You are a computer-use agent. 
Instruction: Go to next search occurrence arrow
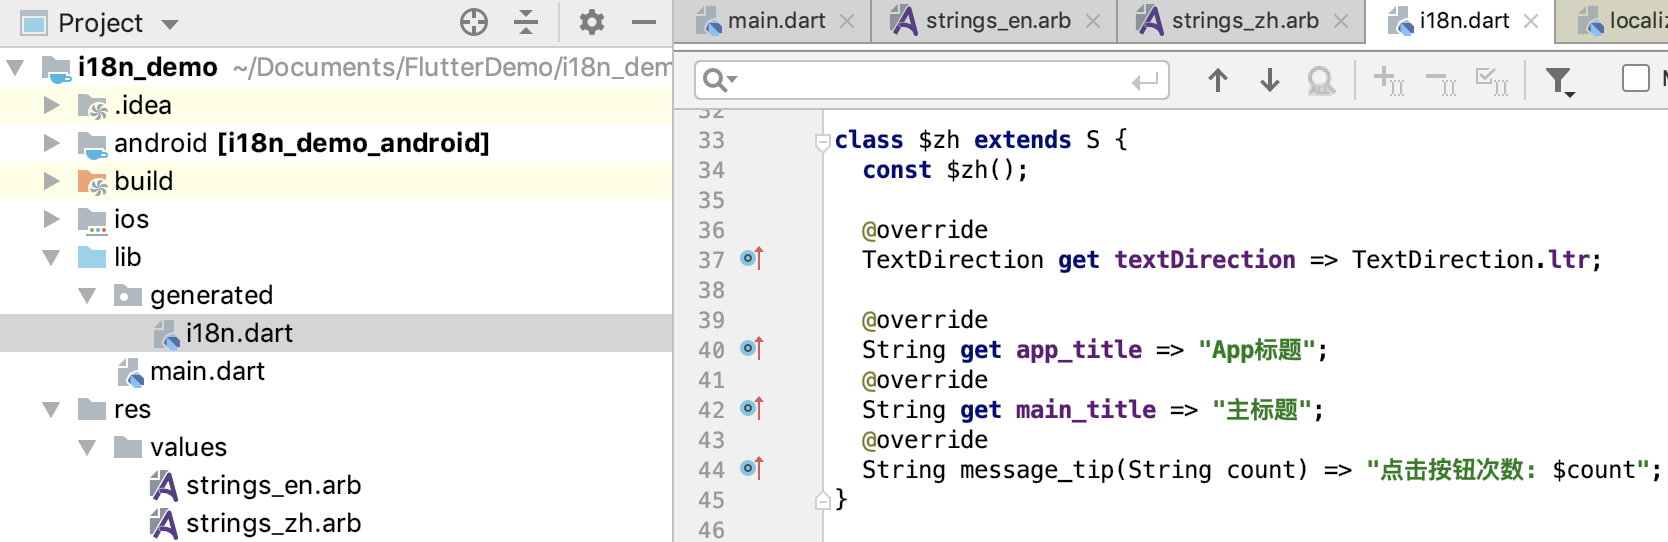1269,80
